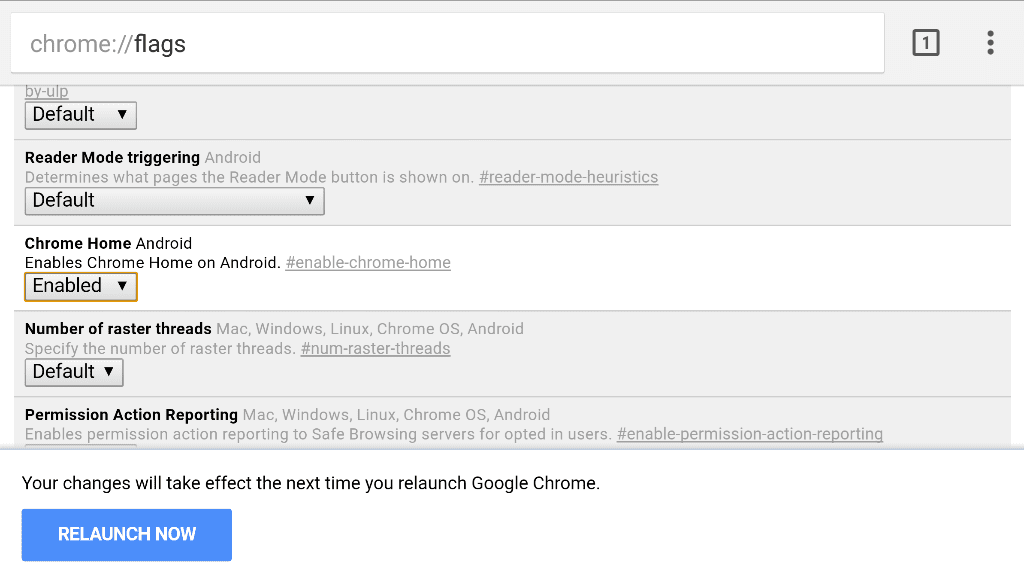Open the Number of raster threads dropdown
The width and height of the screenshot is (1024, 583).
tap(73, 372)
